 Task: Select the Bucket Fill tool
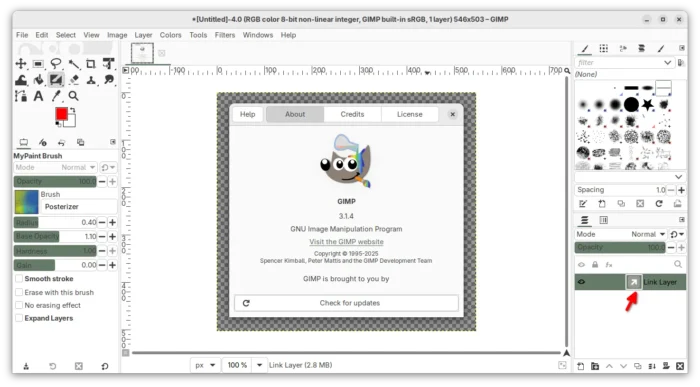[38, 80]
